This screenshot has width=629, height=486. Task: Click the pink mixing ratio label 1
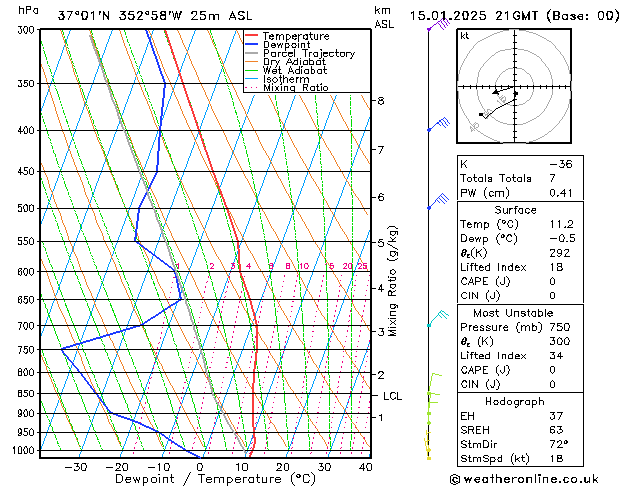(178, 266)
